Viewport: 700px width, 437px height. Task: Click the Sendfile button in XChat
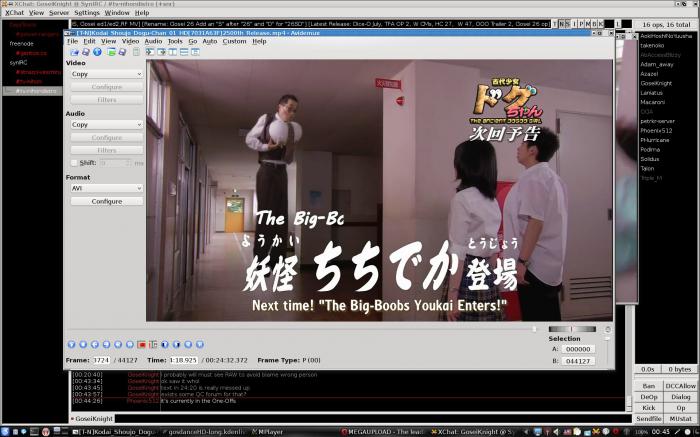tap(649, 419)
